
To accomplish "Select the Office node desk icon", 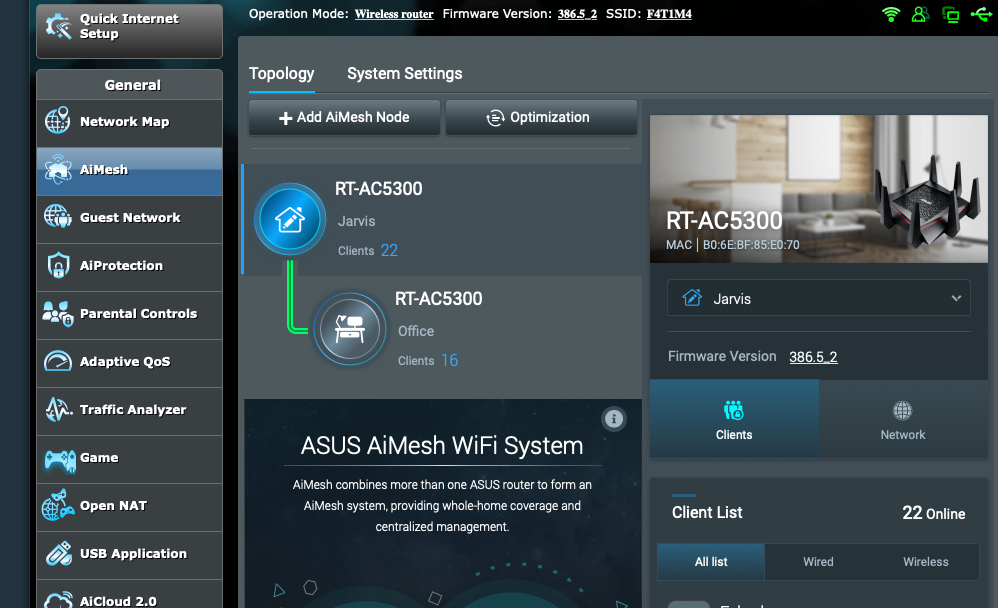I will 350,329.
